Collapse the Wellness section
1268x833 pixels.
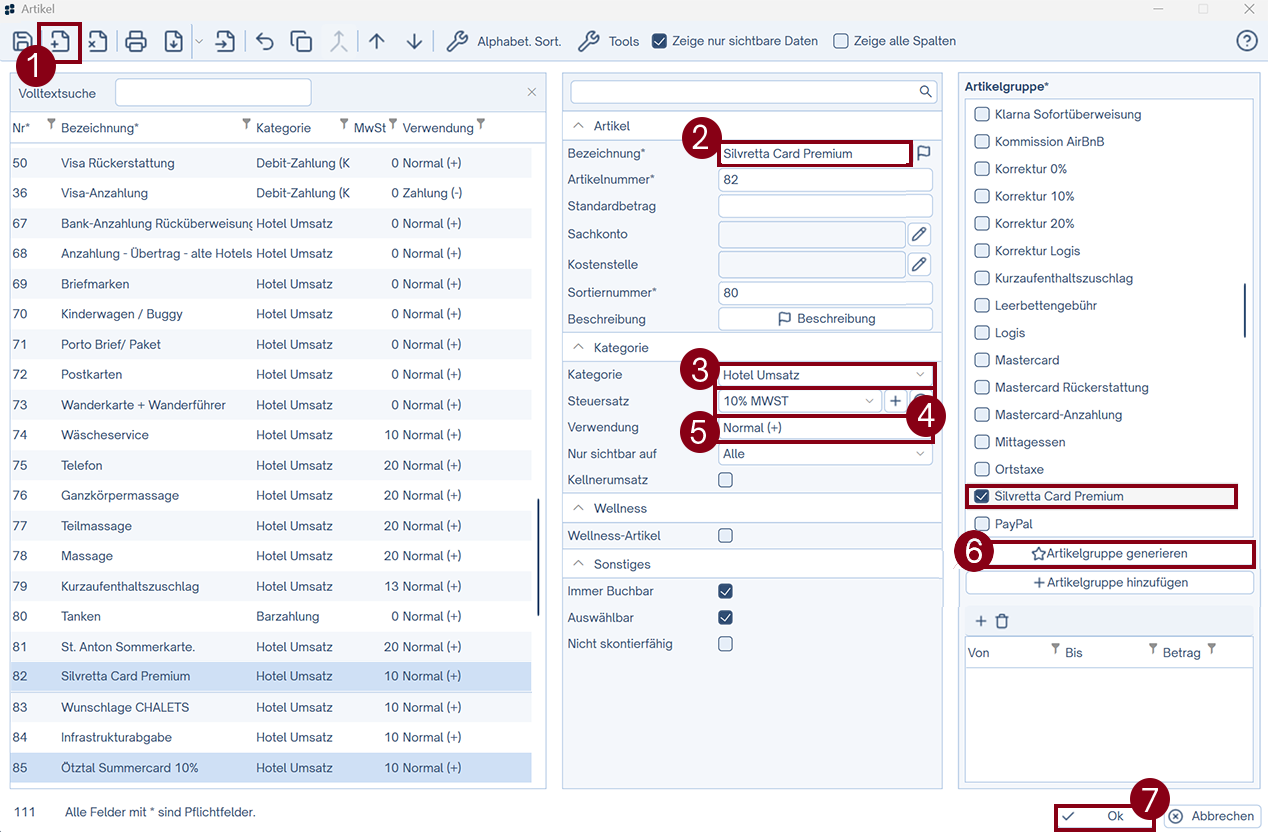click(578, 508)
